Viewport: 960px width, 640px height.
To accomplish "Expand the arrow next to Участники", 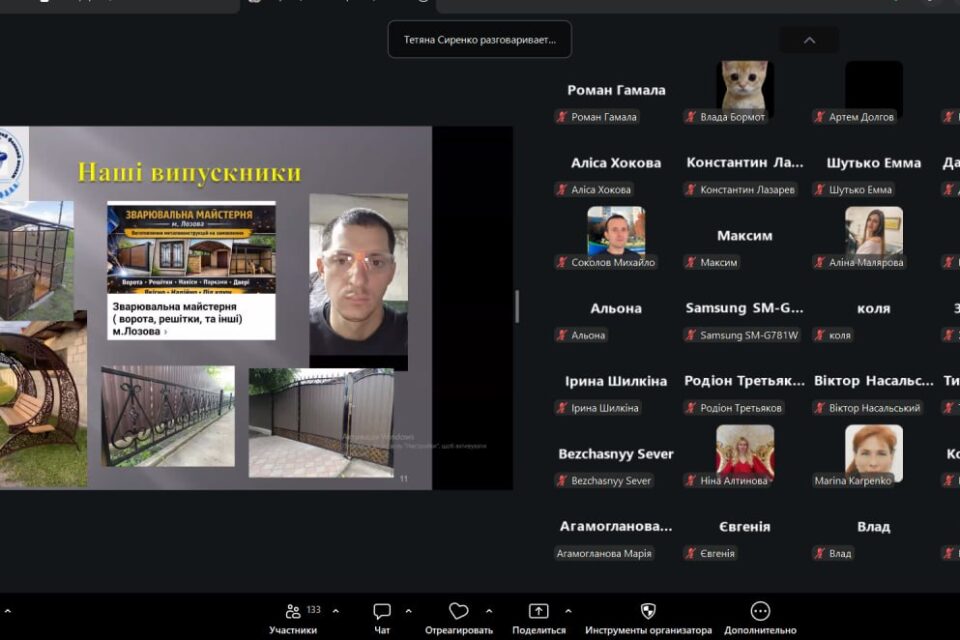I will tap(336, 611).
